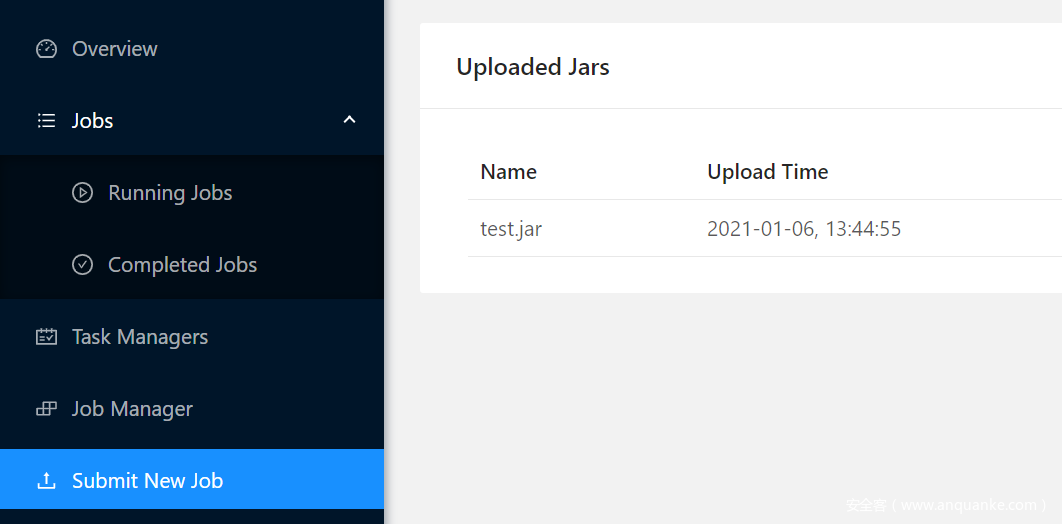Open the Task Managers page
Image resolution: width=1062 pixels, height=524 pixels.
(x=192, y=336)
